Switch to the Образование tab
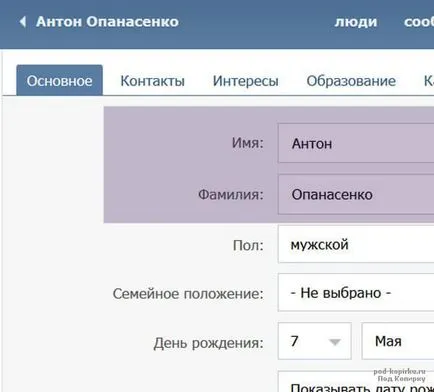The height and width of the screenshot is (392, 434). click(x=351, y=81)
